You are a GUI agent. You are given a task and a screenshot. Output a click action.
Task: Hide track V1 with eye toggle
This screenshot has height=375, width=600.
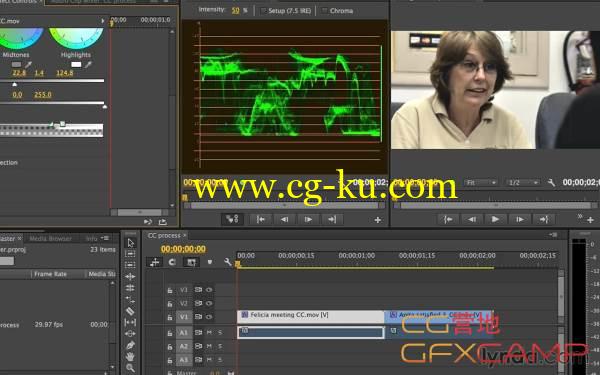(x=209, y=317)
